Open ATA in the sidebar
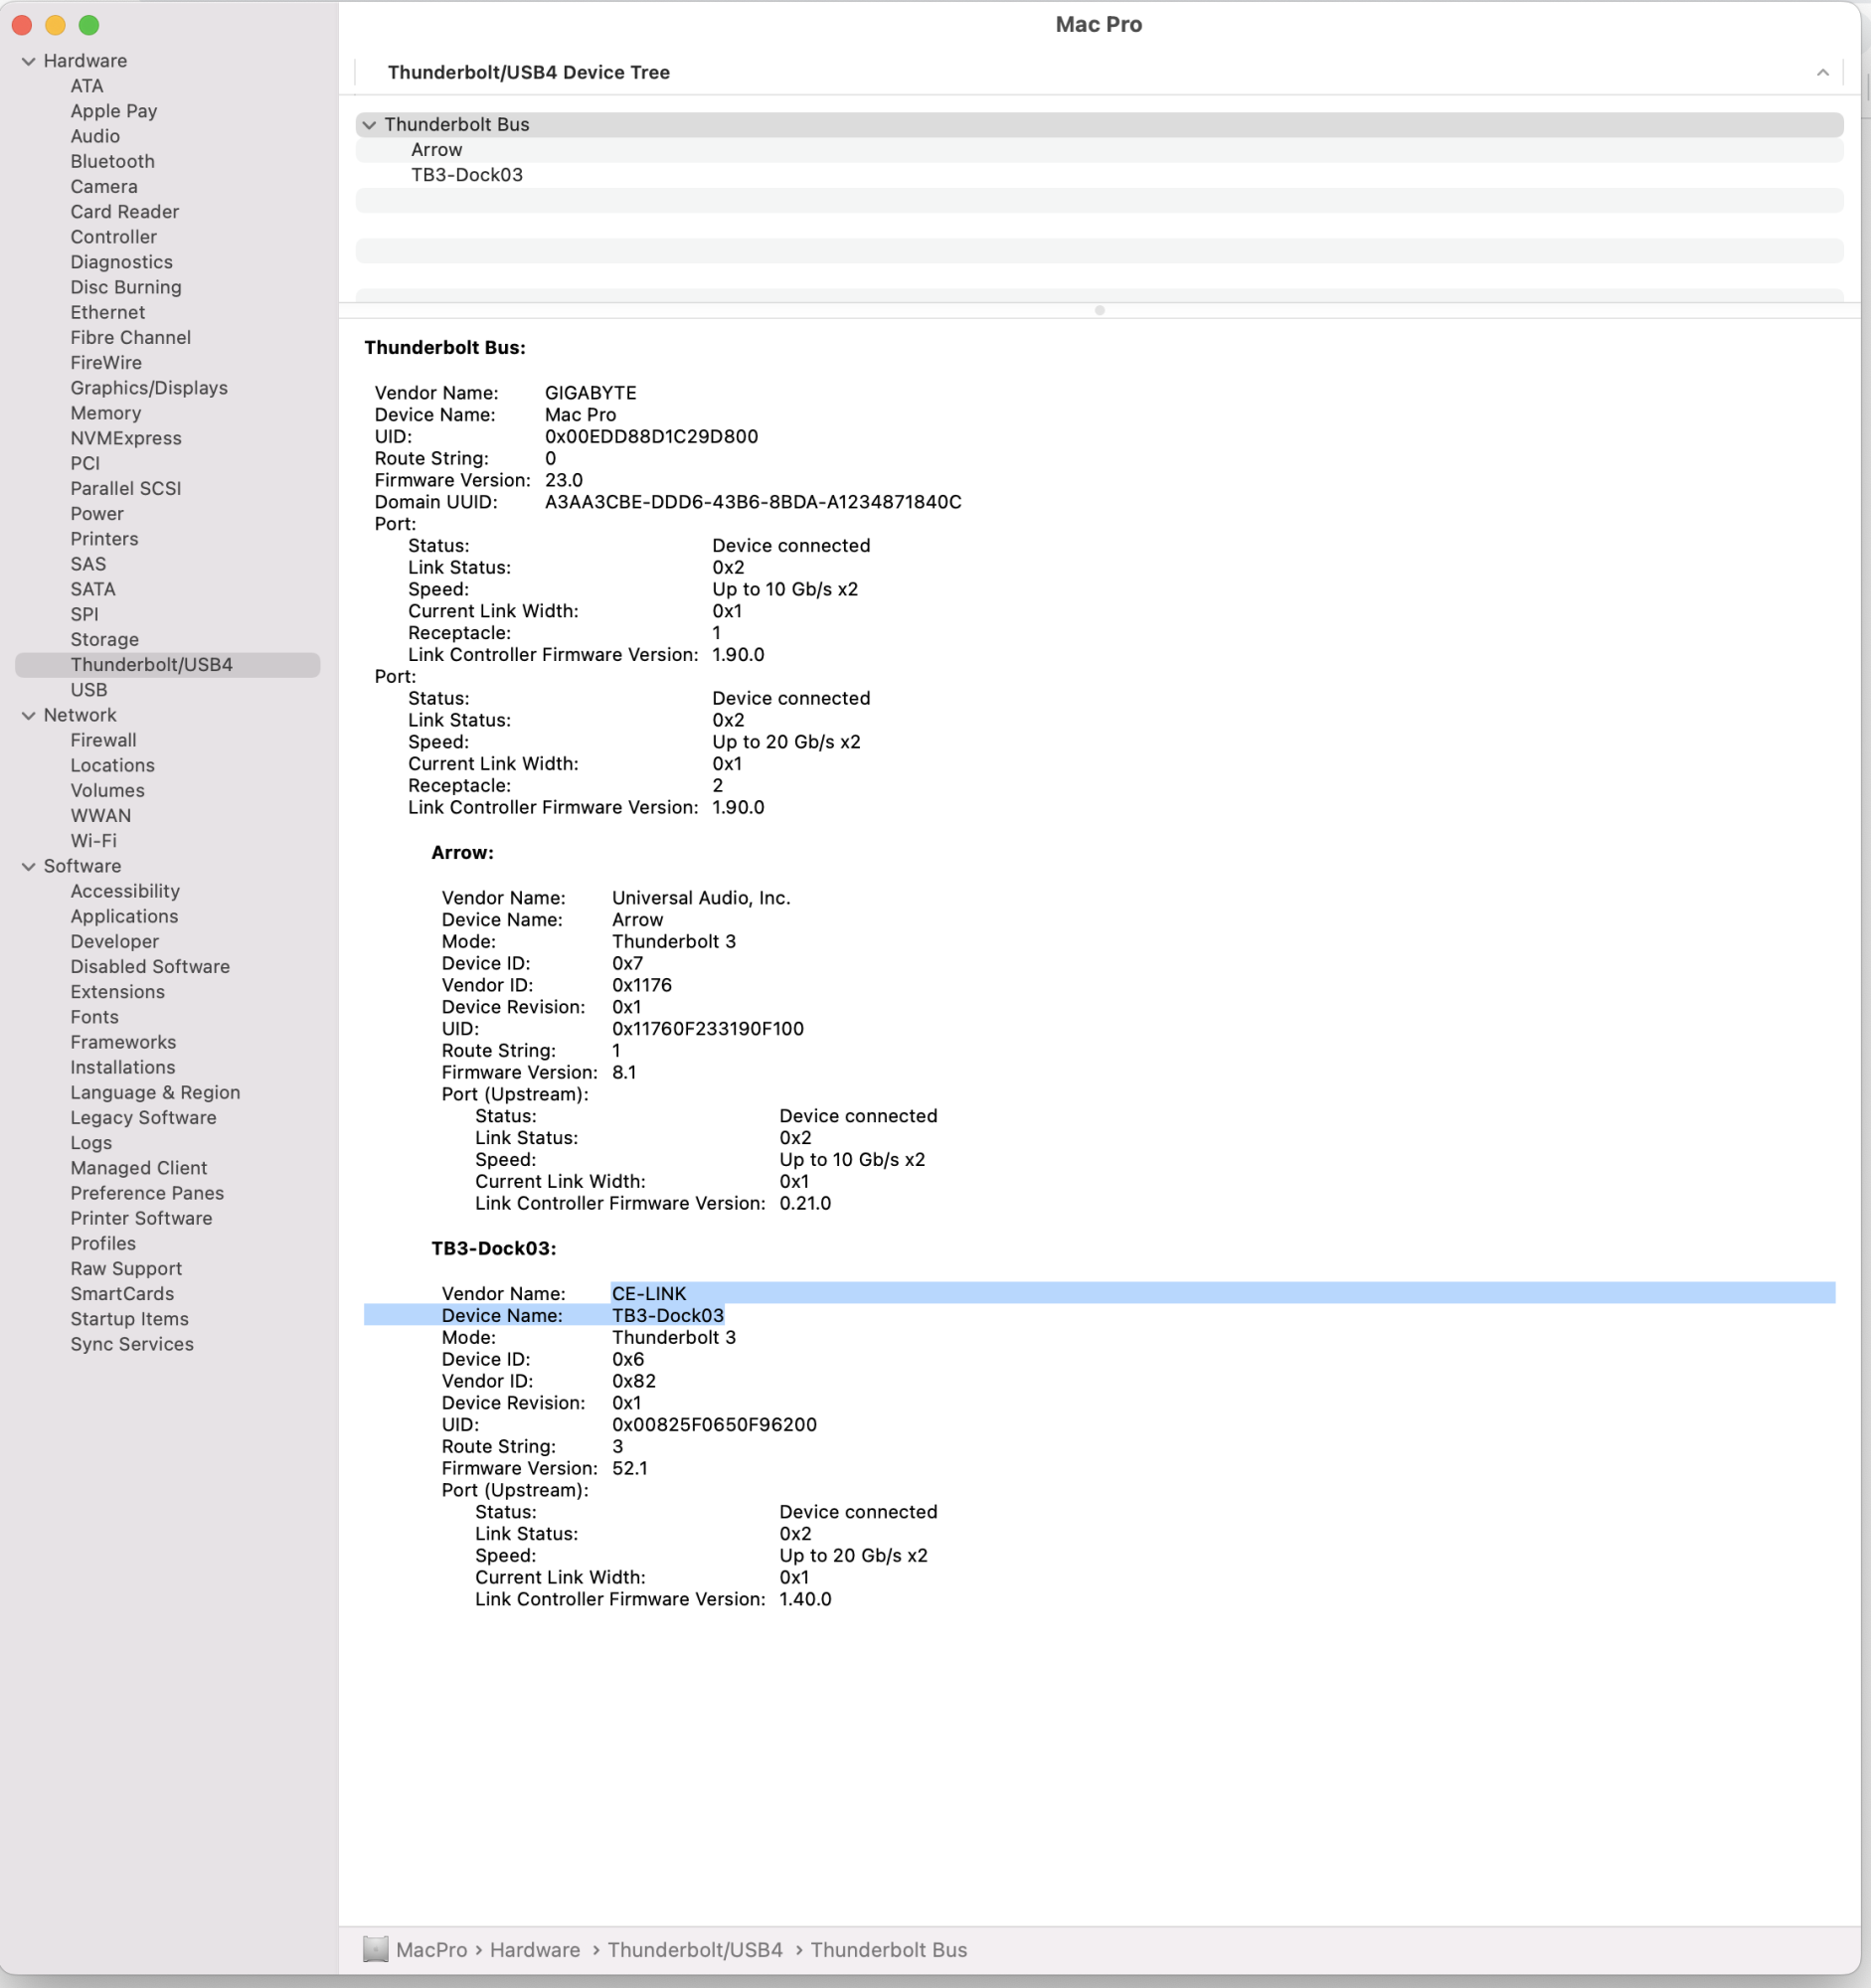Viewport: 1871px width, 1988px height. 87,86
